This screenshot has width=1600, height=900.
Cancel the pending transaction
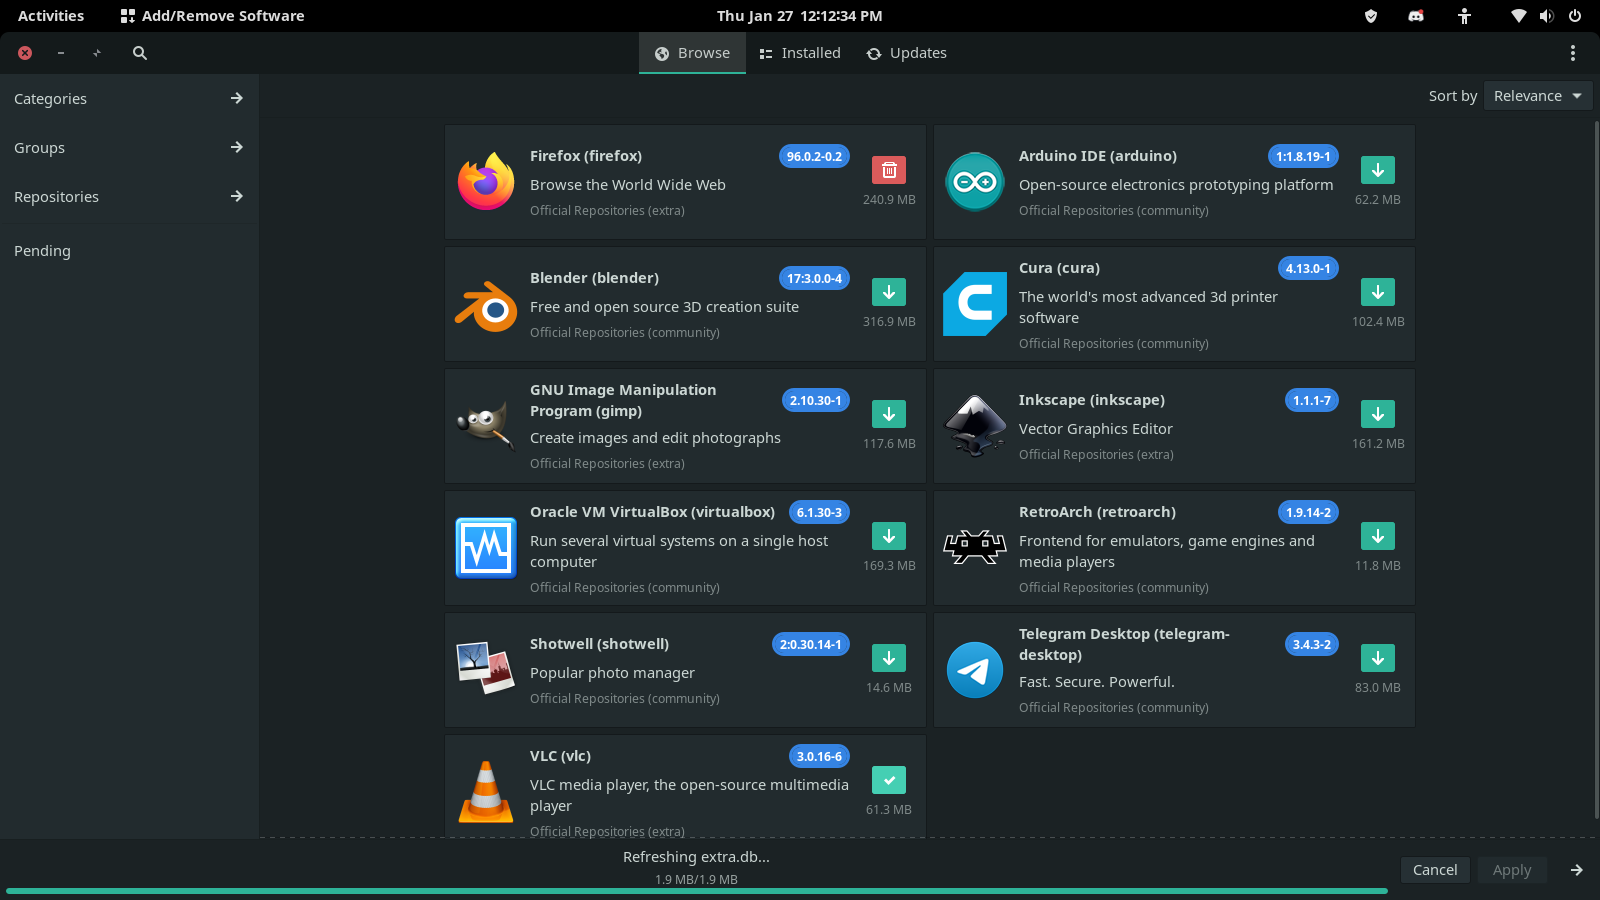click(1435, 870)
